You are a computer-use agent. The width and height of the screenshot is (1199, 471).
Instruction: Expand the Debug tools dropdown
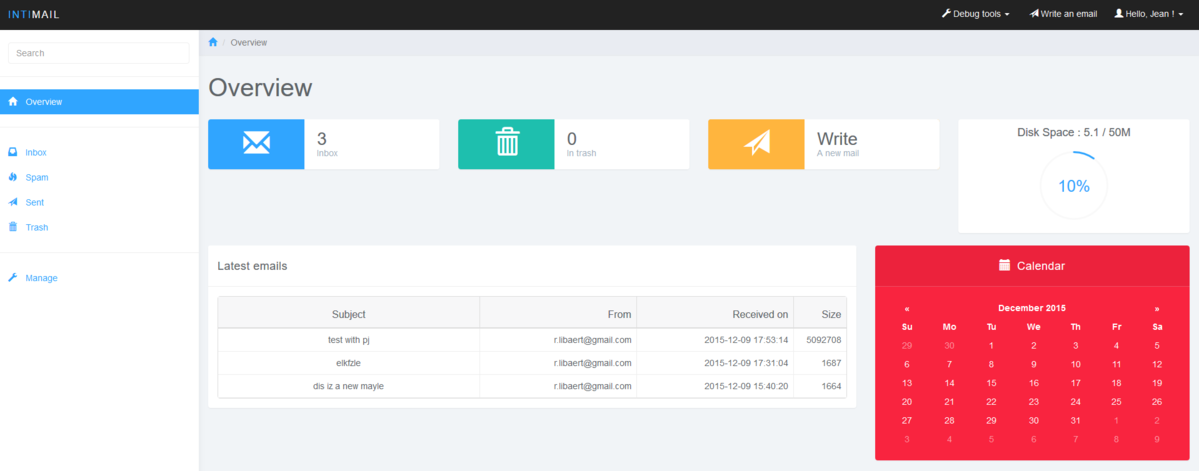click(976, 14)
